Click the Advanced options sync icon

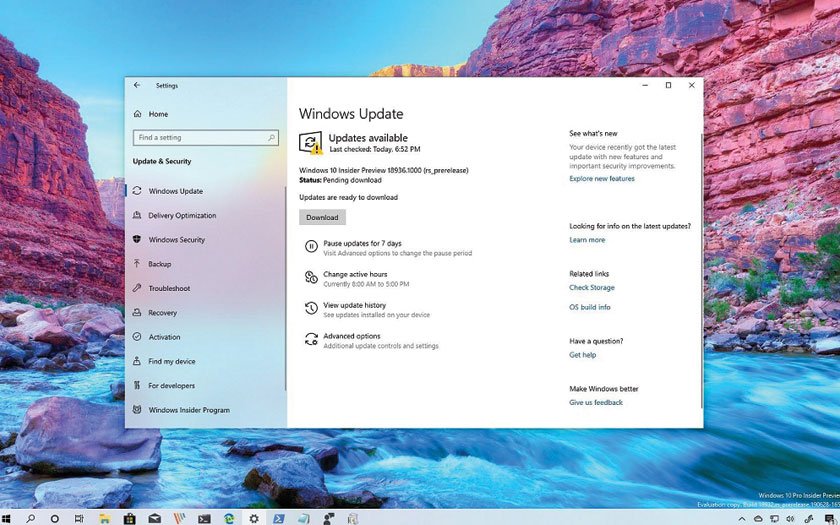(310, 340)
